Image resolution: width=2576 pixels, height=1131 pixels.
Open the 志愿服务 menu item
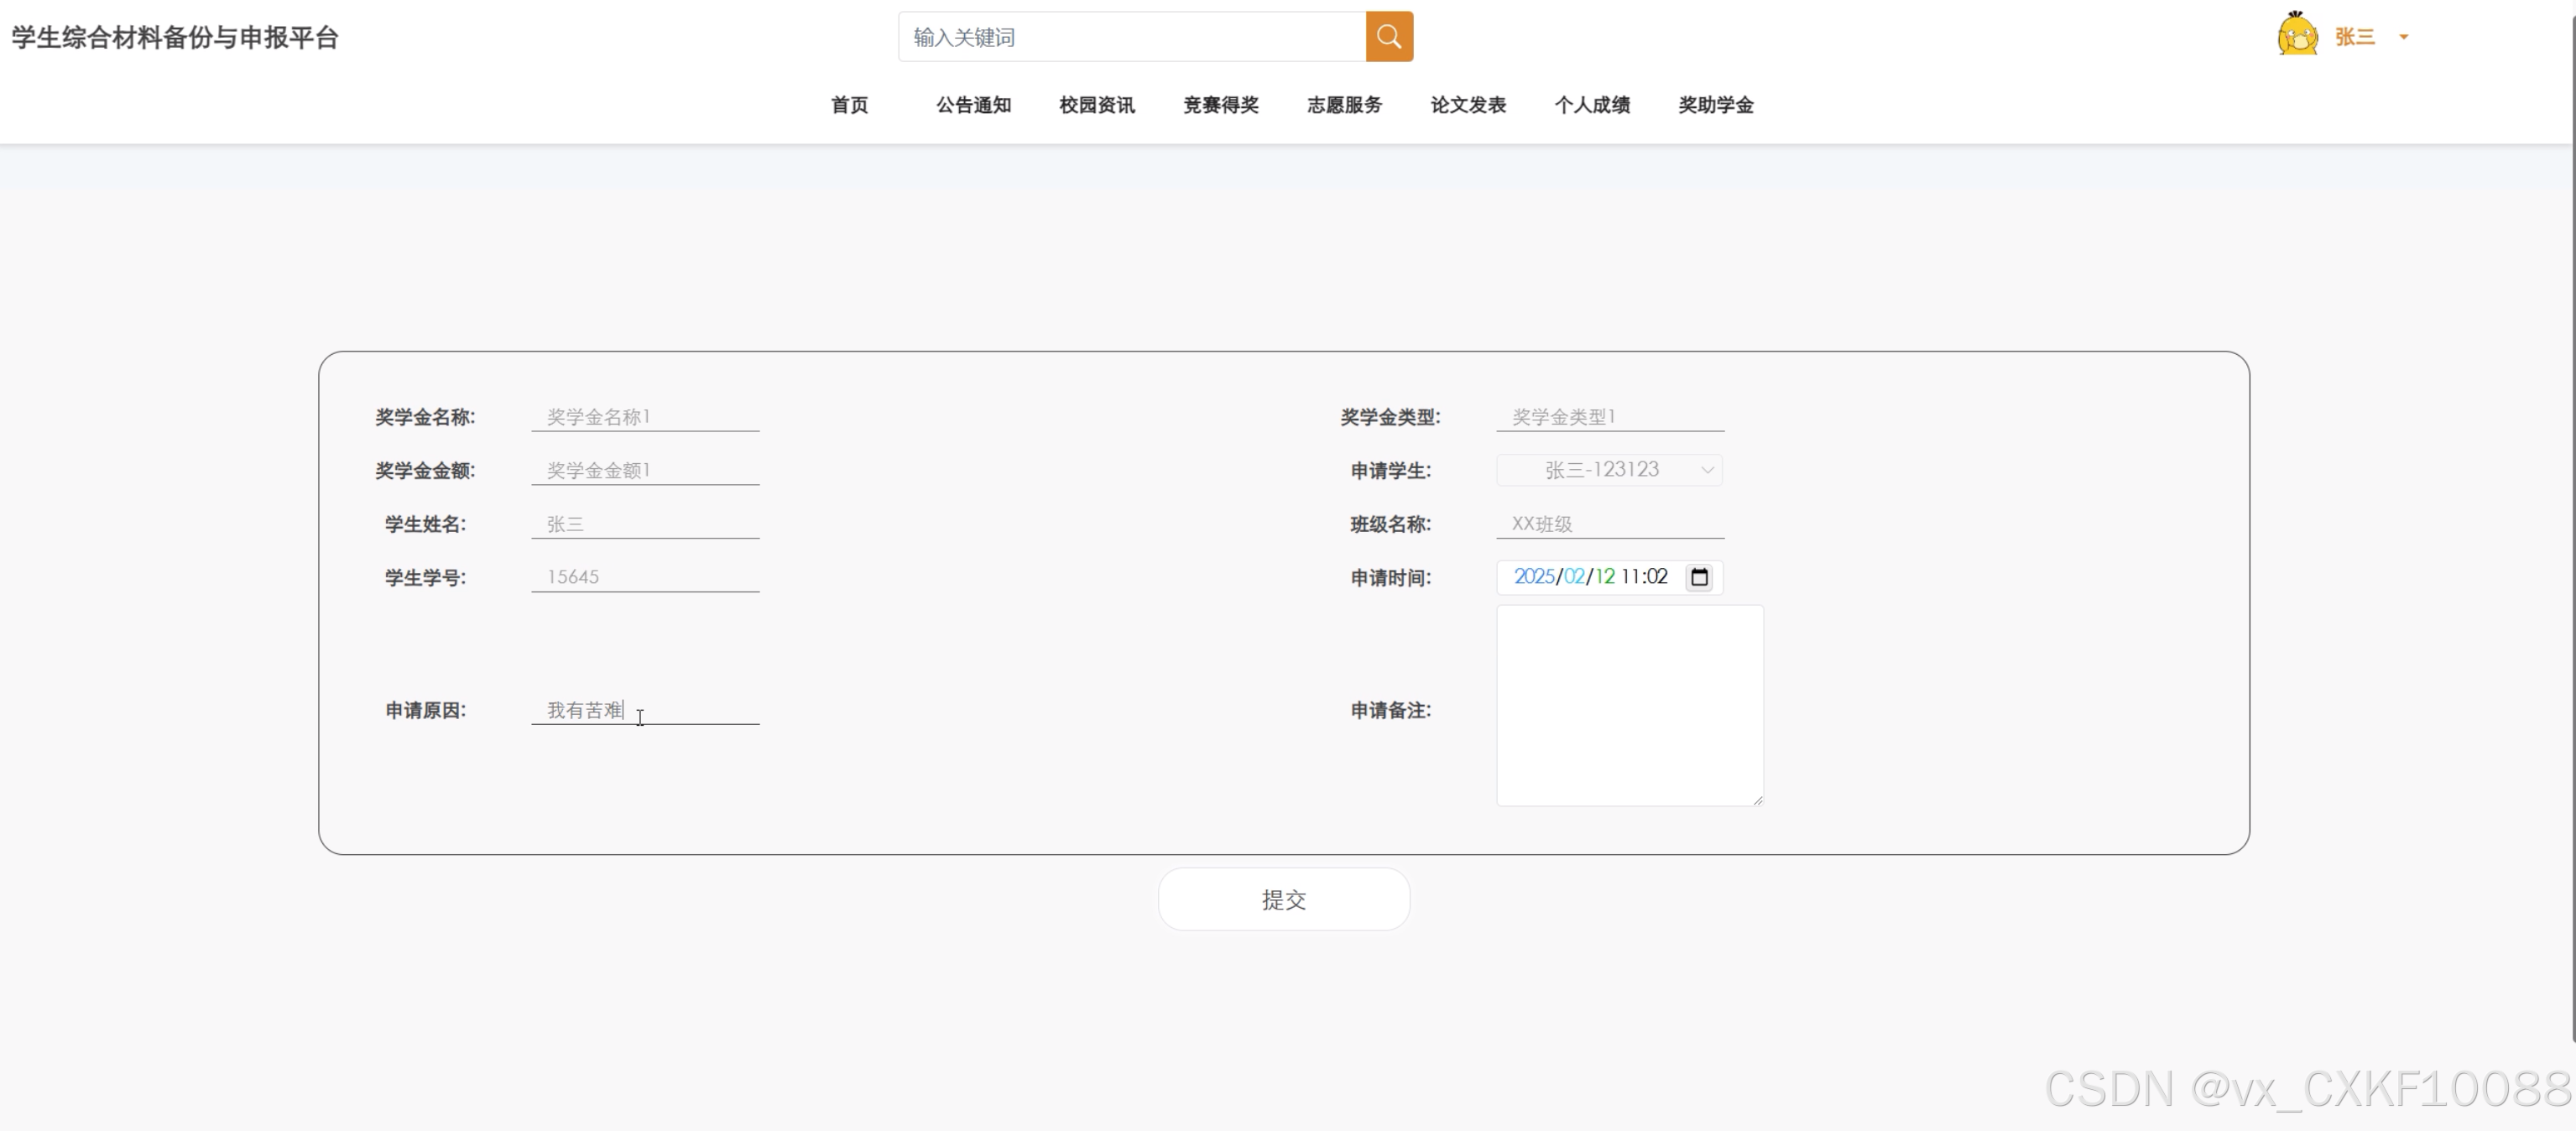(x=1344, y=105)
